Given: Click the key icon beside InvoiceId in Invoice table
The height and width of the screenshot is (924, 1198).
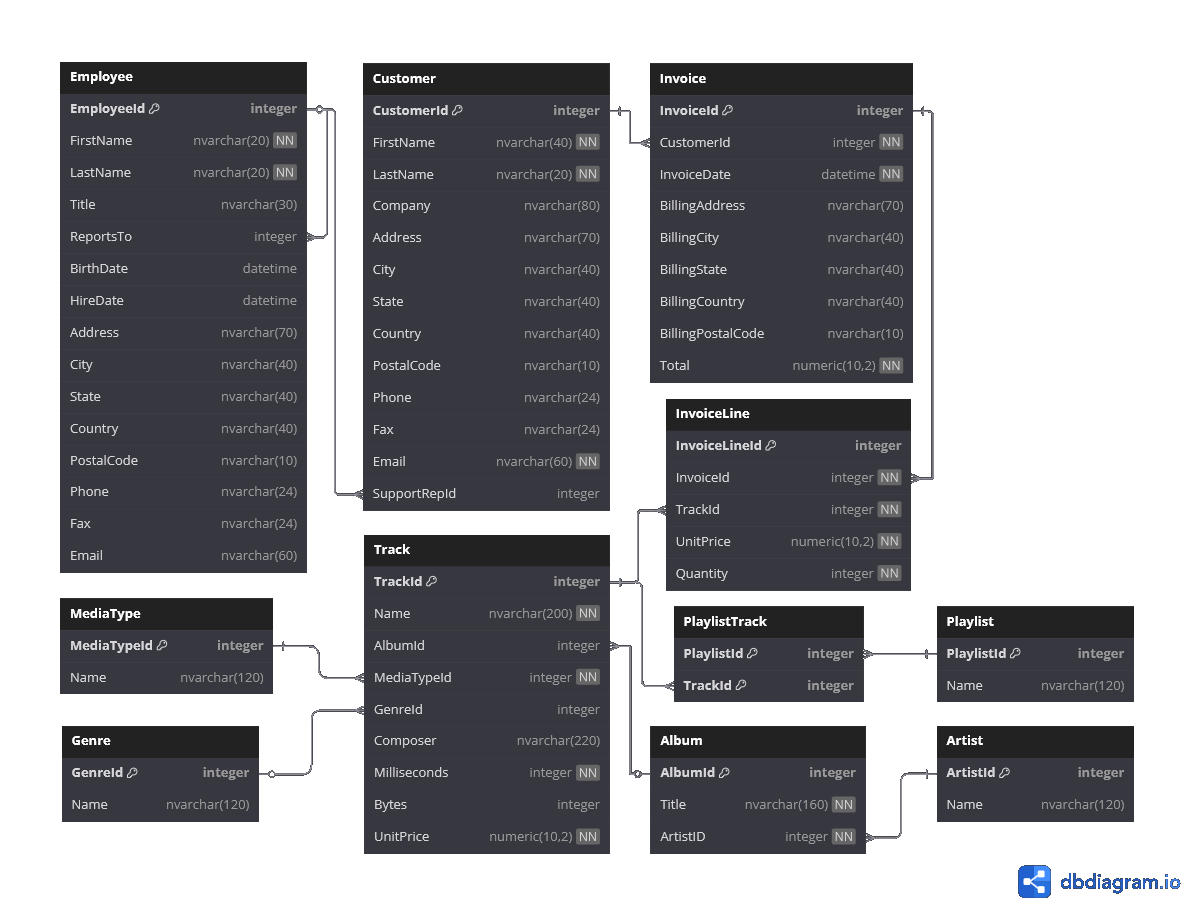Looking at the screenshot, I should (727, 110).
